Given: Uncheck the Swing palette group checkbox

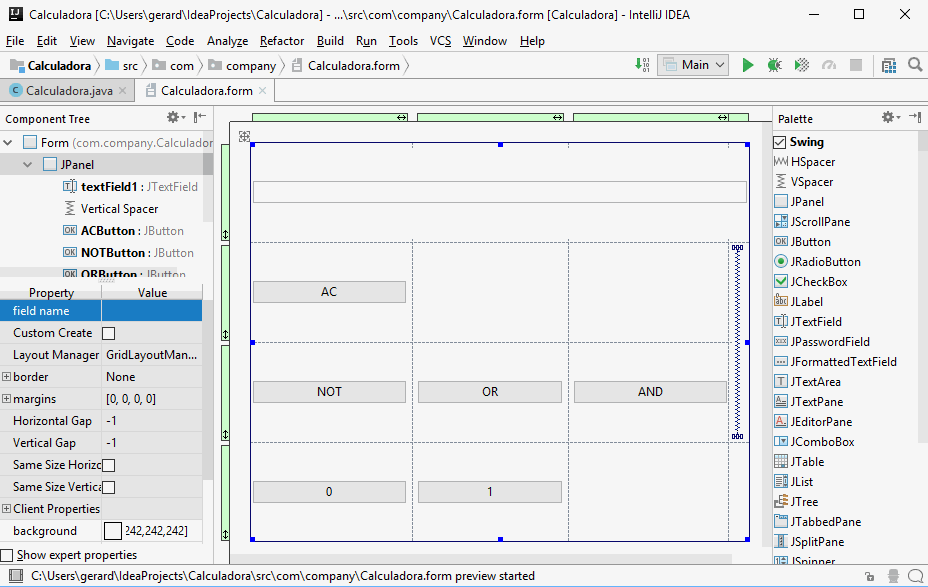Looking at the screenshot, I should 780,142.
